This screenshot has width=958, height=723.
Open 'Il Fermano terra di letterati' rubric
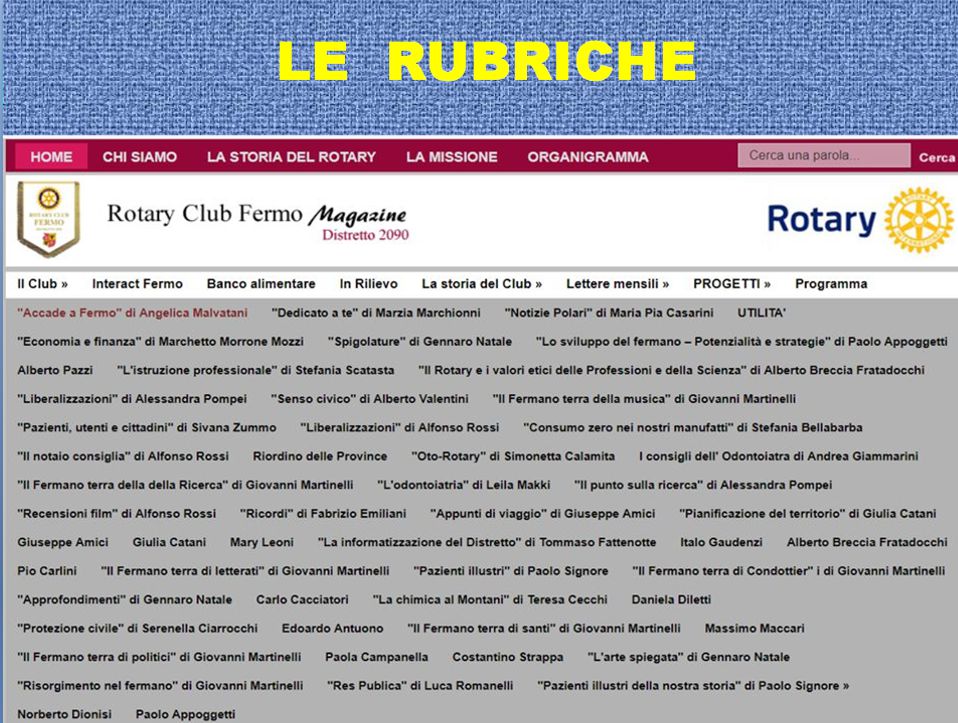245,571
